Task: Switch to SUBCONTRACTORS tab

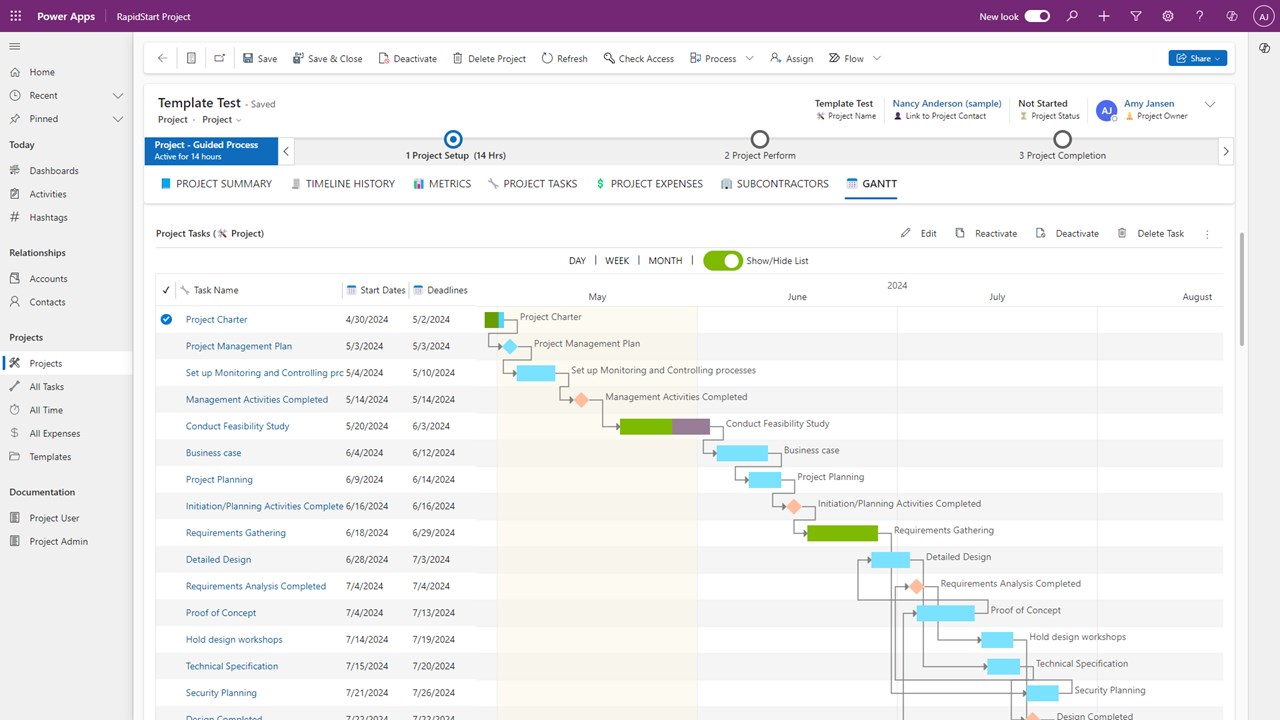Action: pyautogui.click(x=775, y=184)
